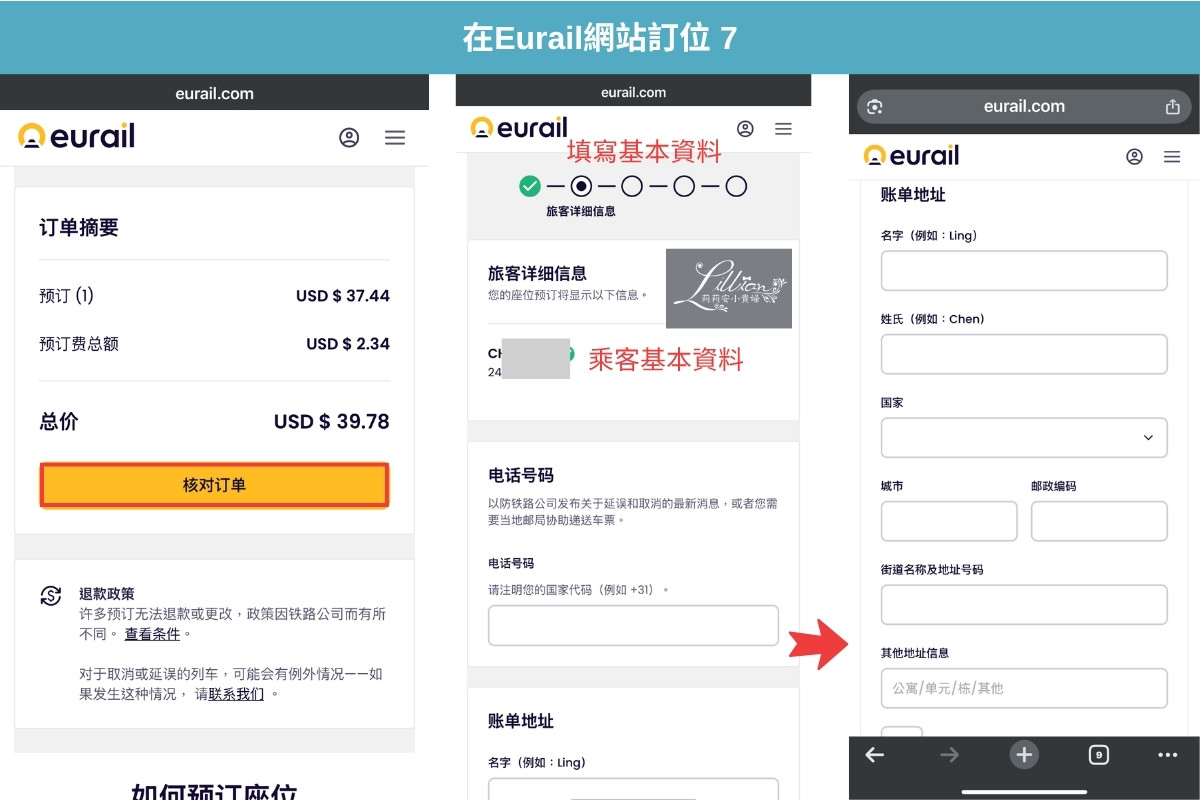Open tab switcher showing 9 tabs
The width and height of the screenshot is (1200, 800).
pyautogui.click(x=1098, y=755)
